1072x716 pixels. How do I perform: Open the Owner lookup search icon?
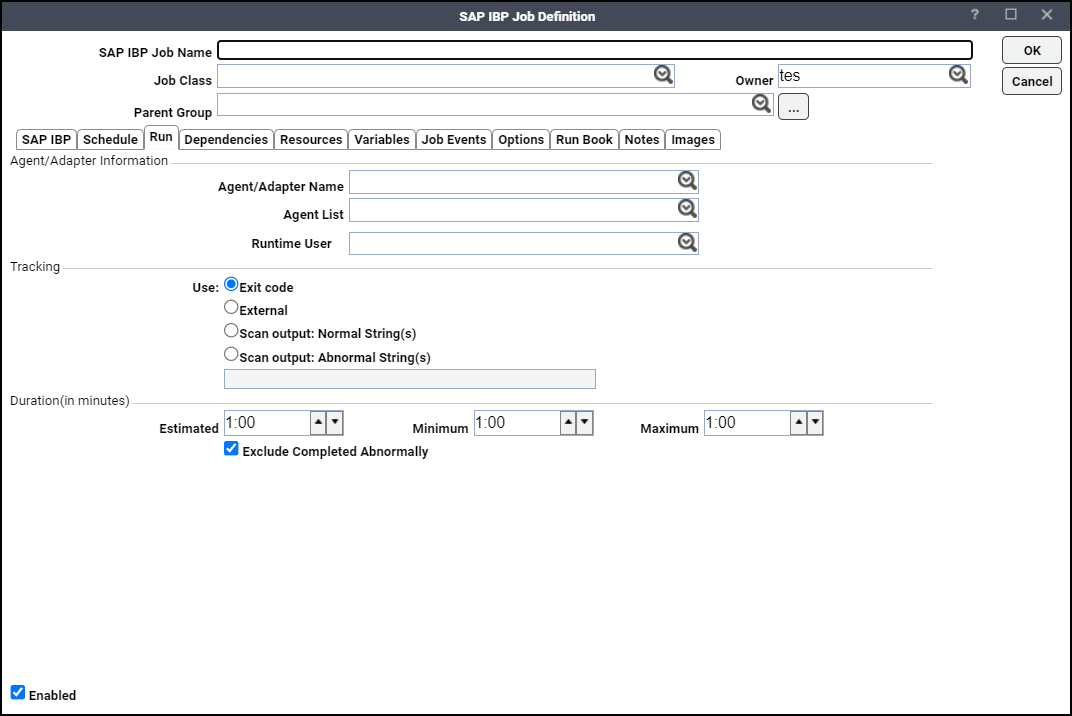(x=959, y=75)
